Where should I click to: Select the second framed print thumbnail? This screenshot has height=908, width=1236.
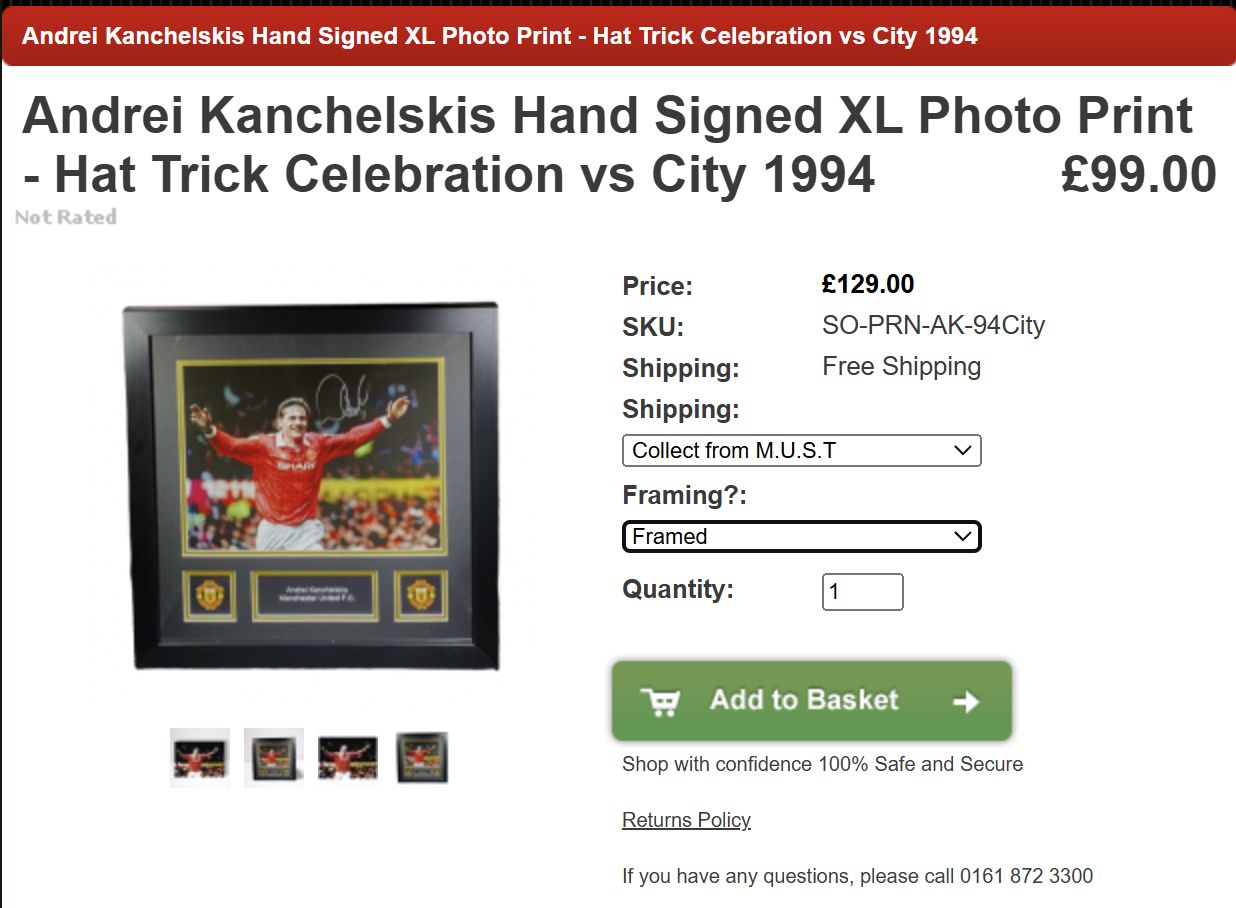click(x=274, y=758)
